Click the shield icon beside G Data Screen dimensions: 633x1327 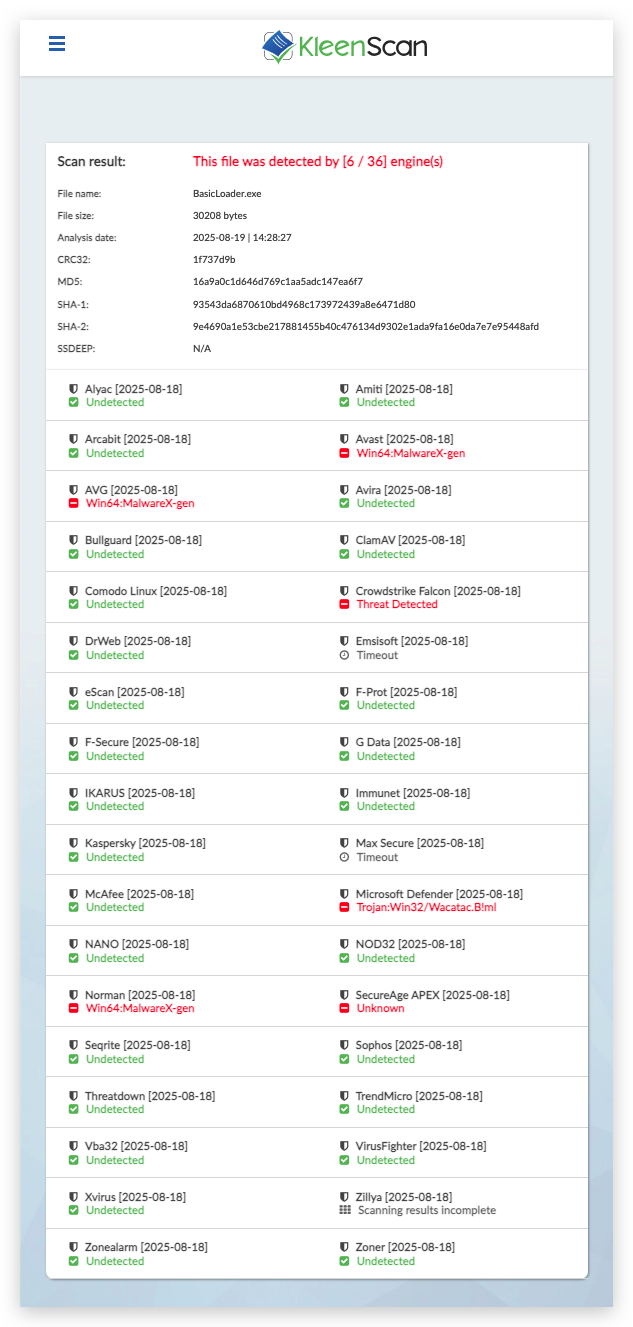coord(344,742)
